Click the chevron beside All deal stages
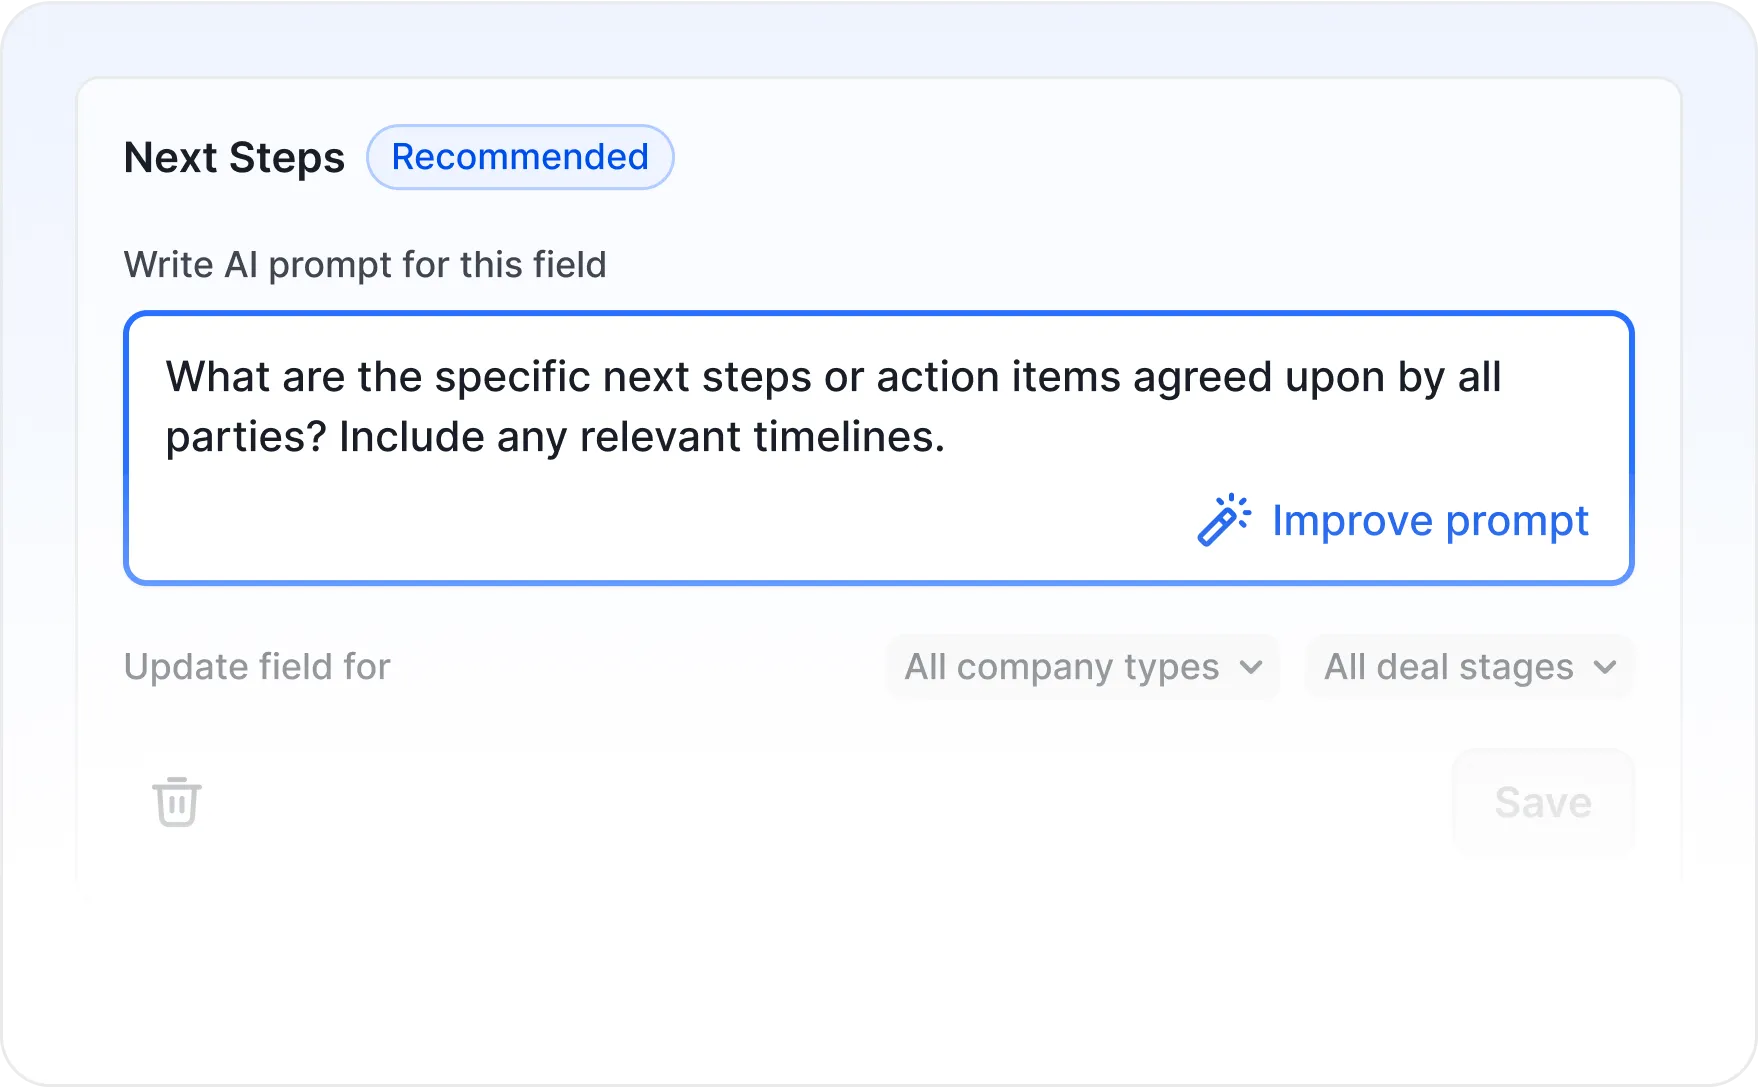 1605,667
